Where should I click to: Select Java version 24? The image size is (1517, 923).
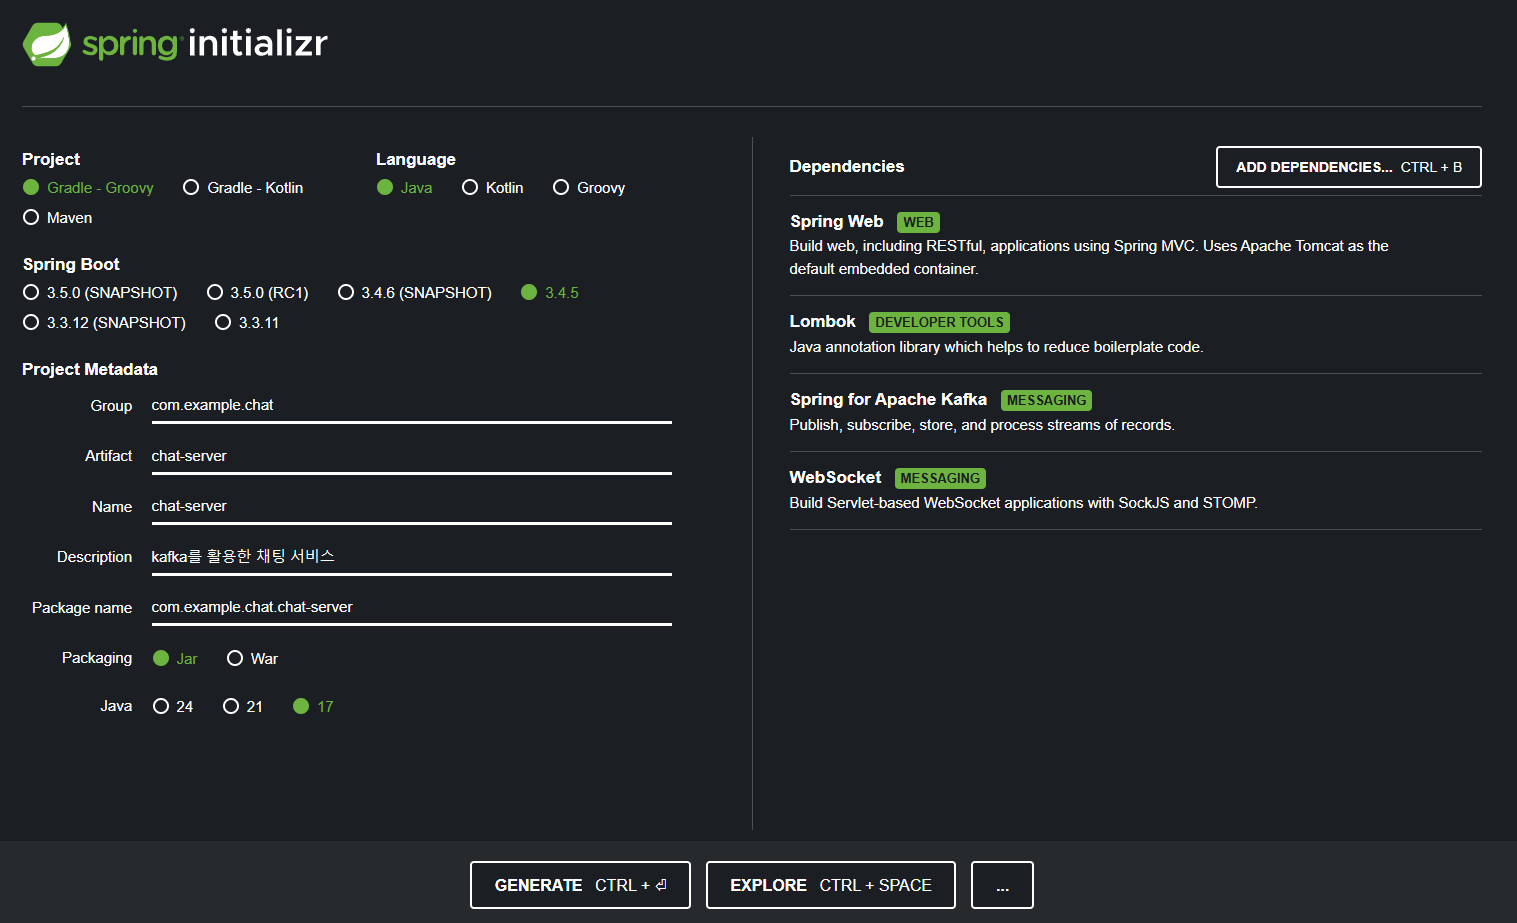173,707
